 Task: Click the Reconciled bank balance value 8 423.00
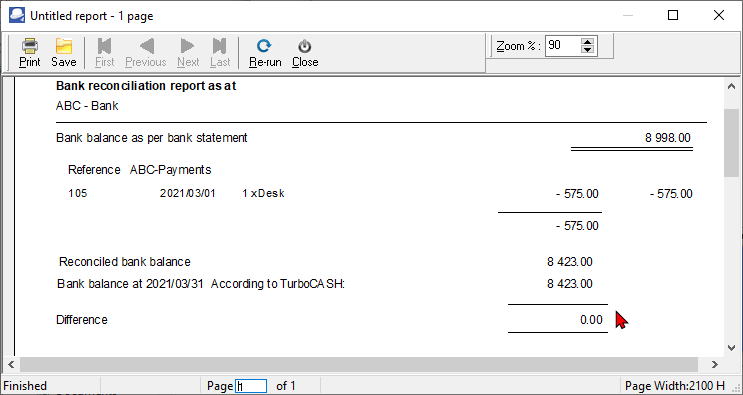[x=570, y=262]
